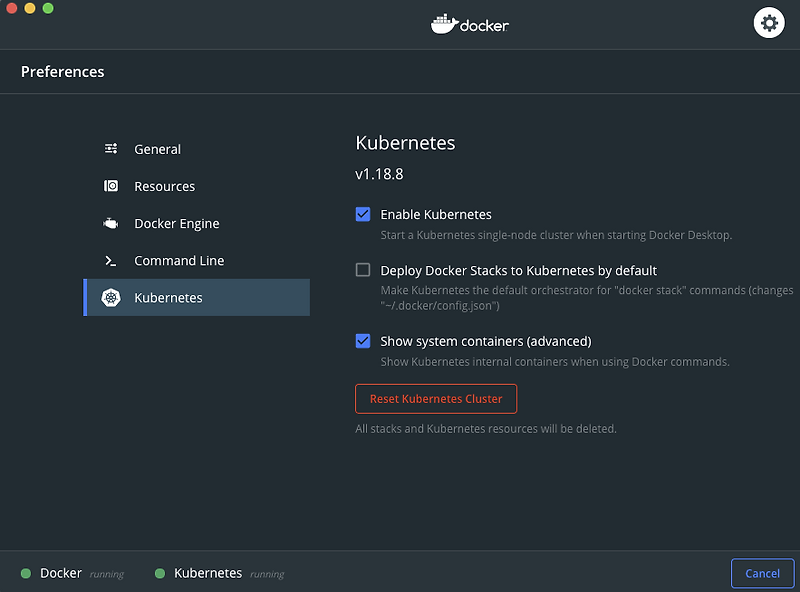Image resolution: width=800 pixels, height=592 pixels.
Task: Close the window with red button
Action: click(x=11, y=8)
